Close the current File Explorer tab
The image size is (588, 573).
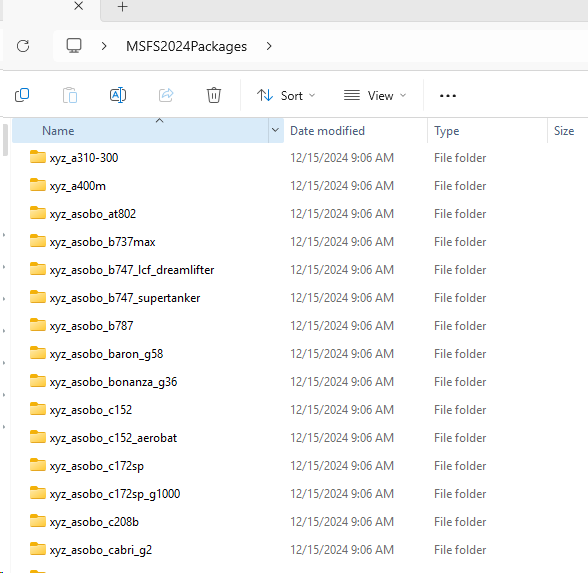point(78,6)
